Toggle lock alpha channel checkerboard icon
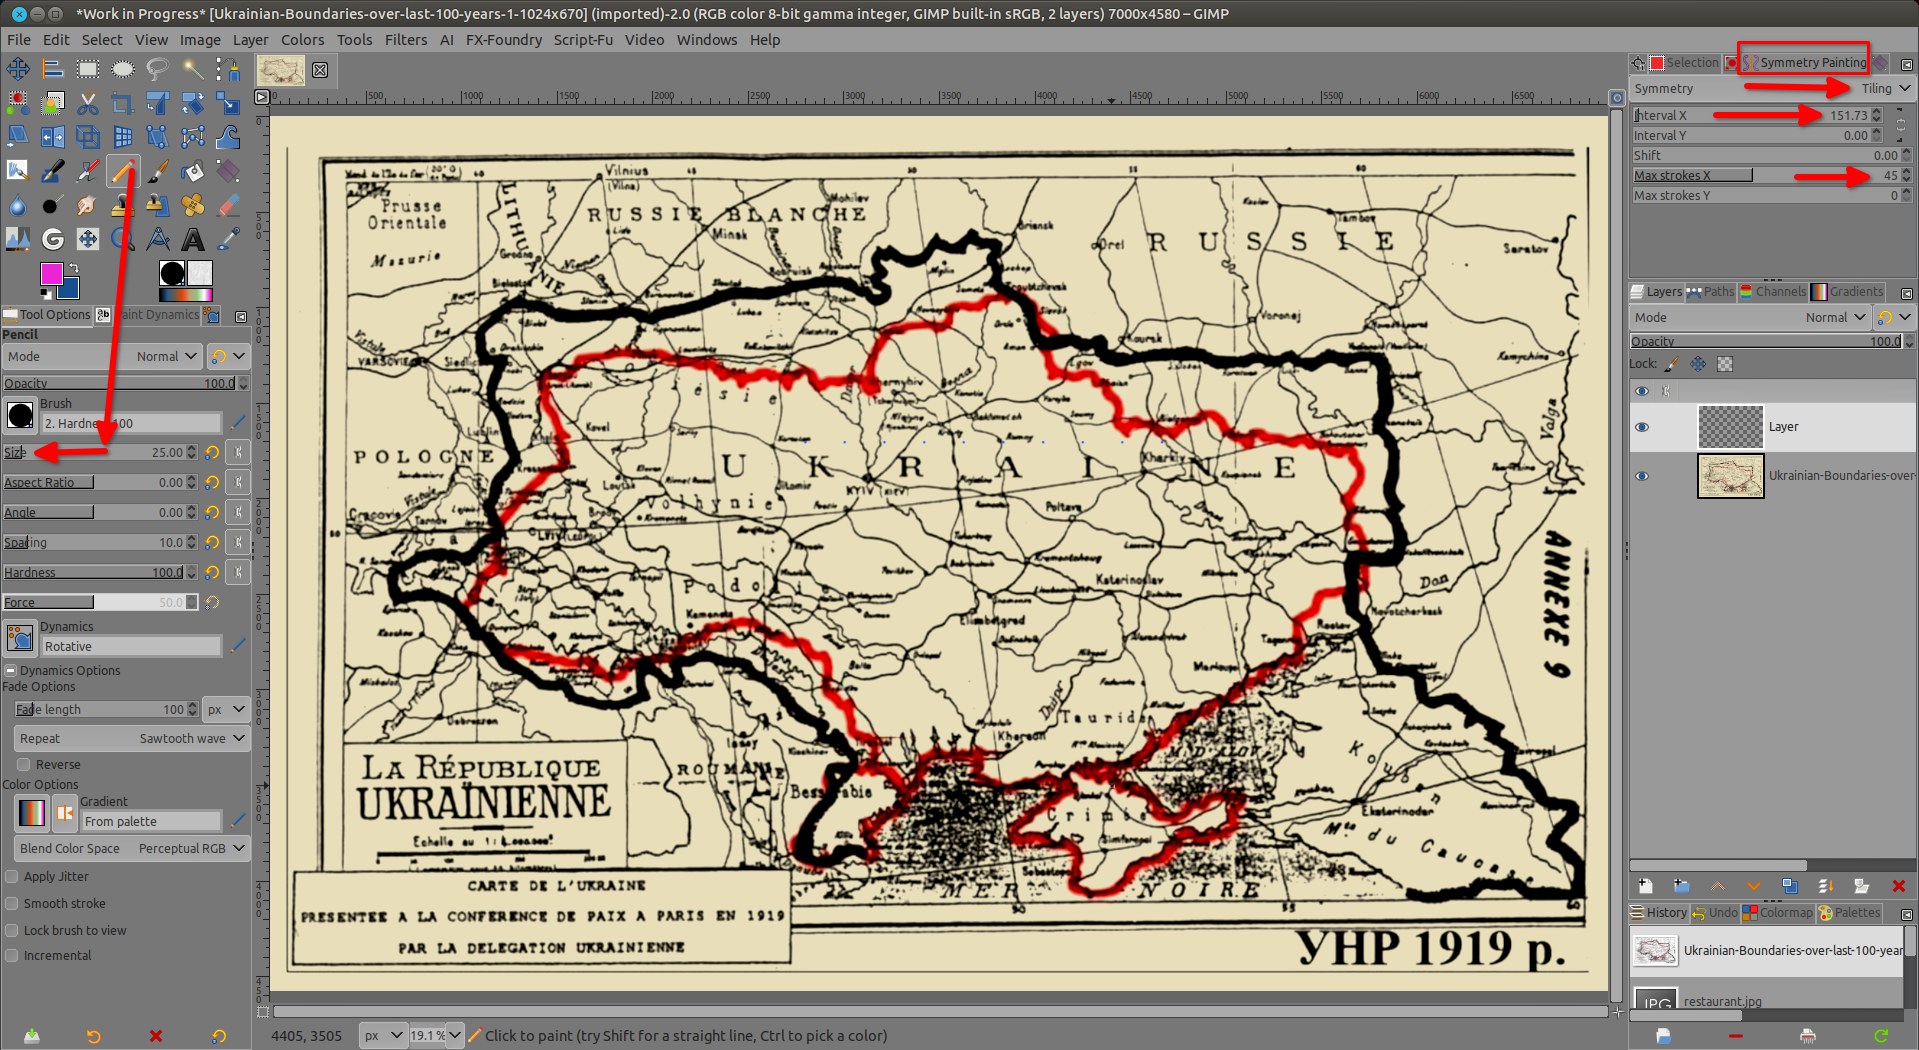The height and width of the screenshot is (1050, 1919). click(x=1725, y=364)
